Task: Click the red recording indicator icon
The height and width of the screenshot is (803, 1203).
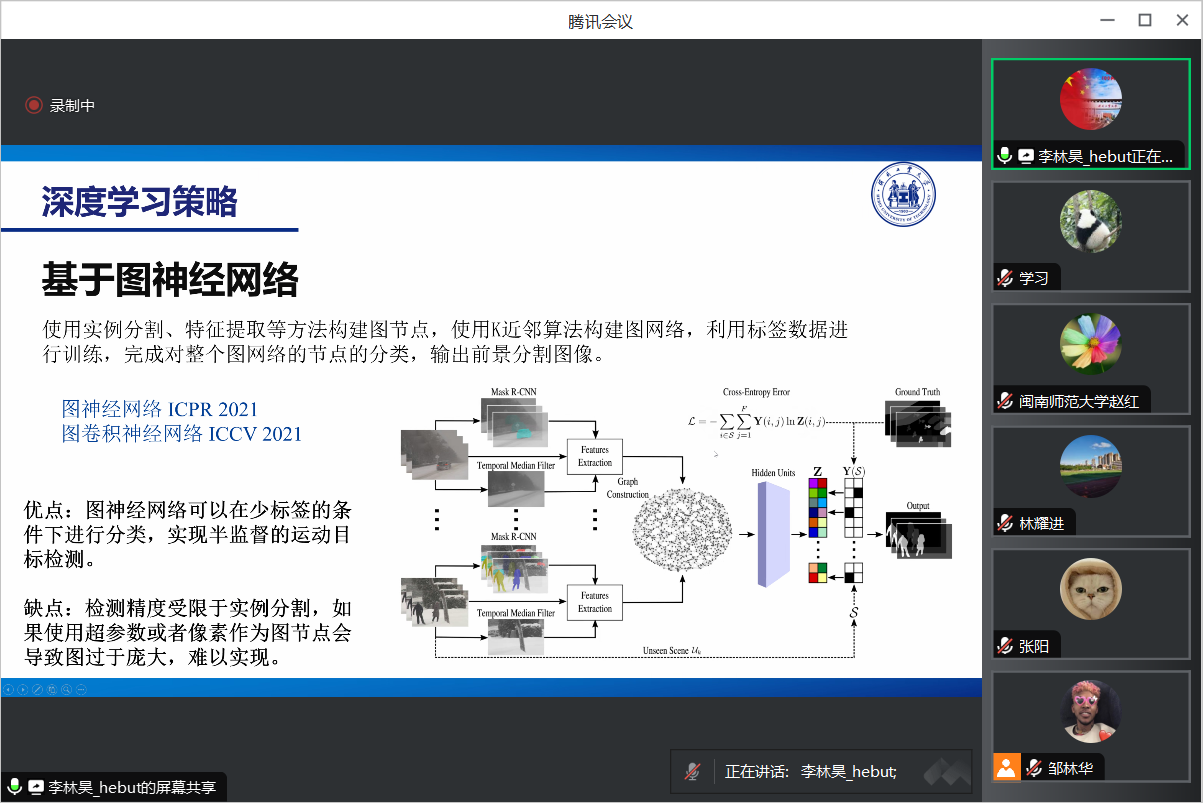Action: coord(34,105)
